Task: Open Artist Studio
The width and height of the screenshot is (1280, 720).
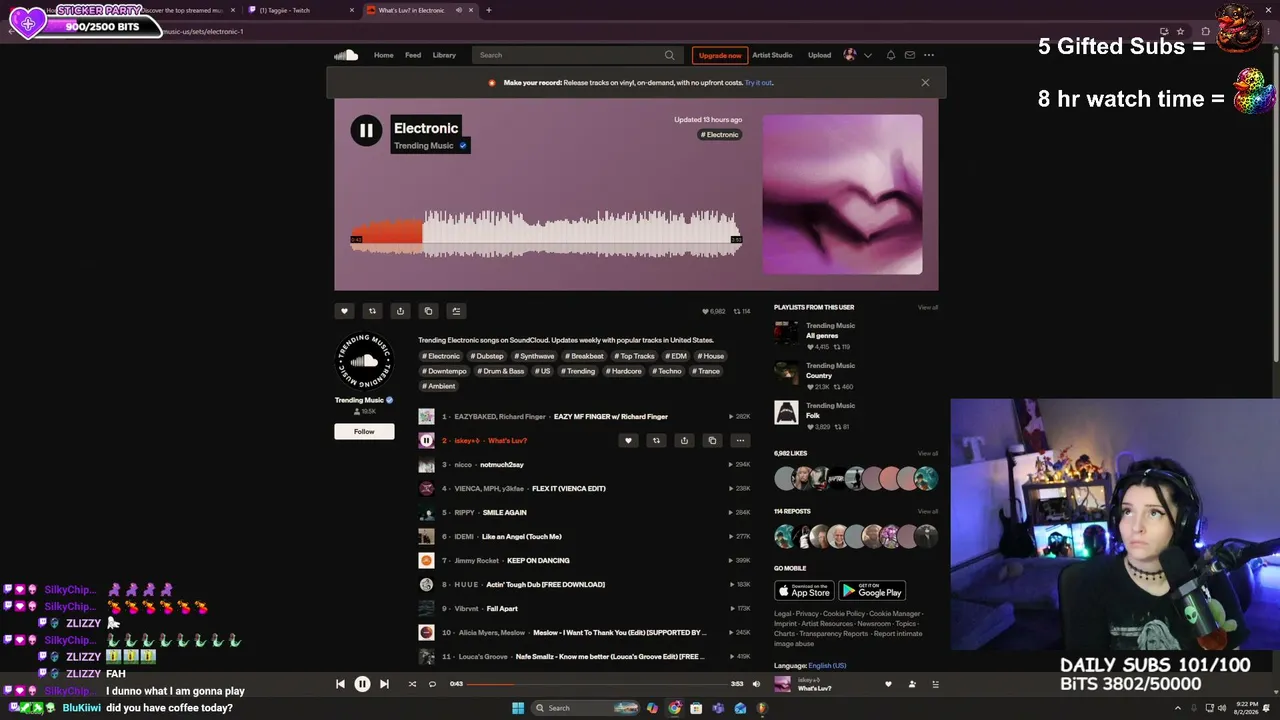Action: pos(772,55)
